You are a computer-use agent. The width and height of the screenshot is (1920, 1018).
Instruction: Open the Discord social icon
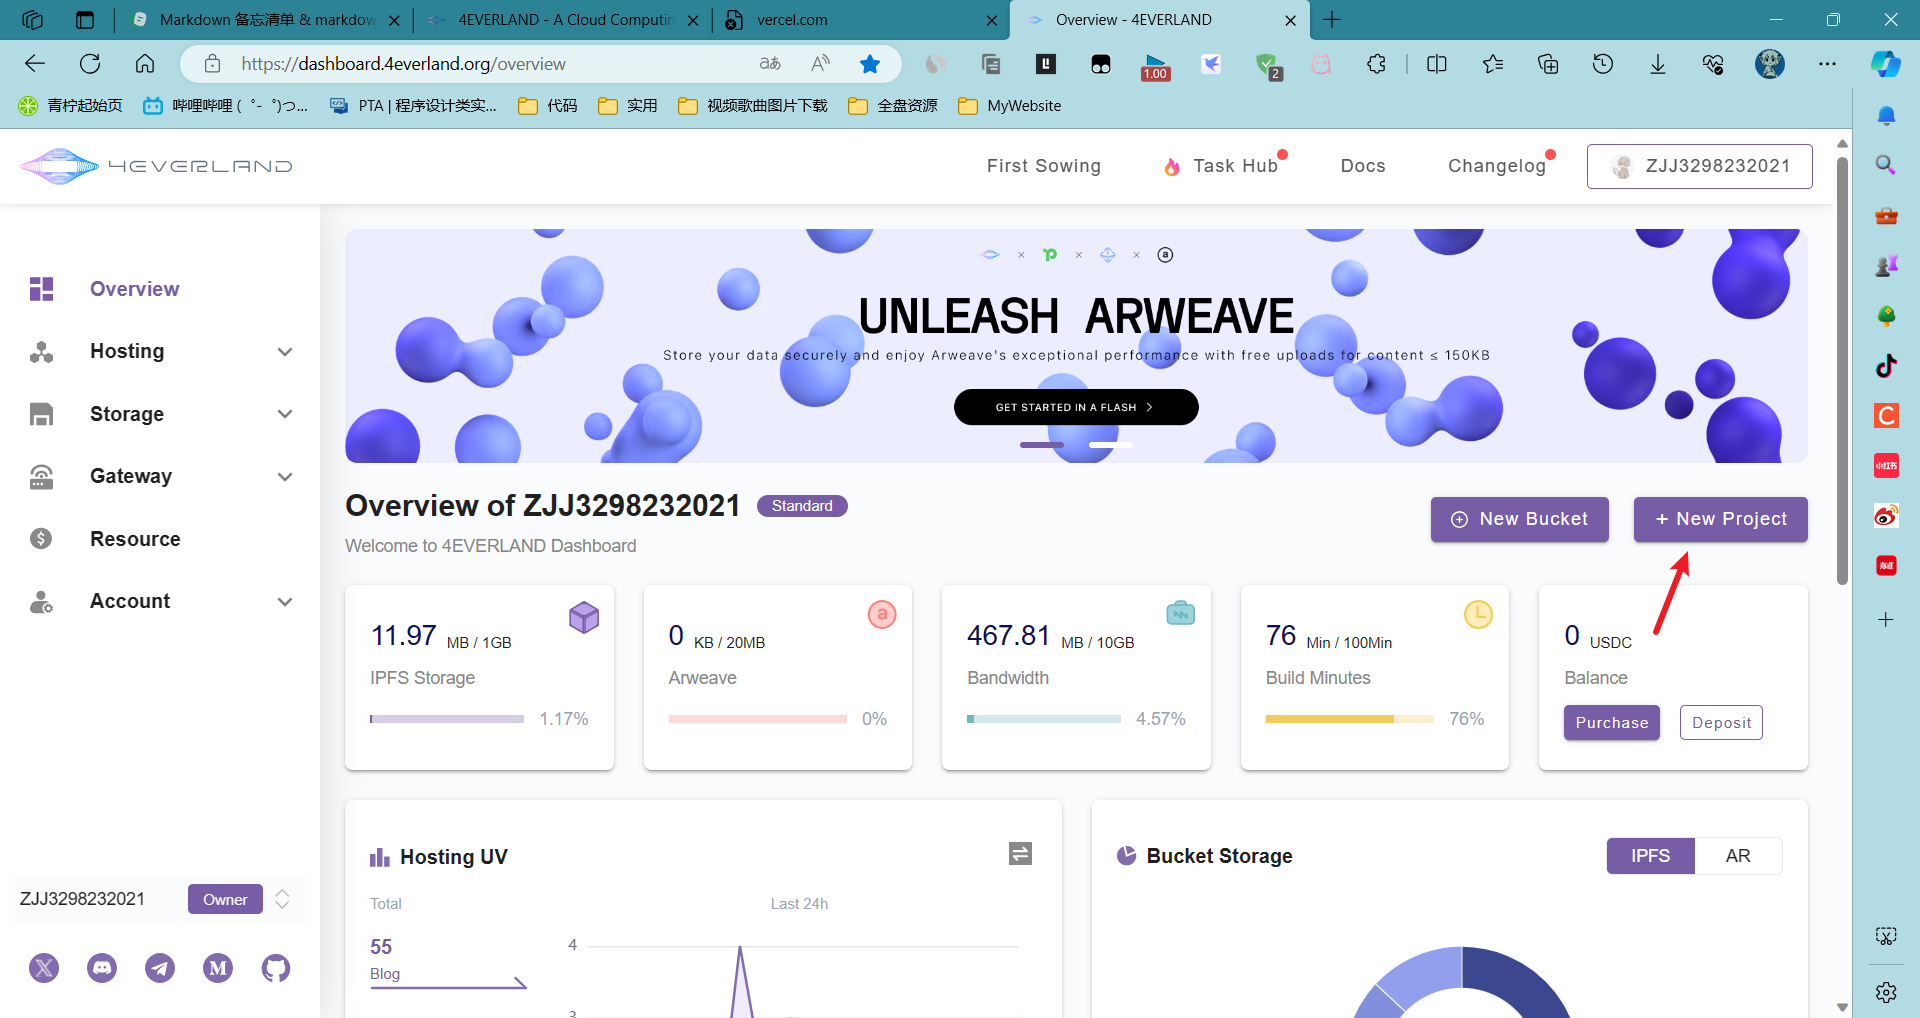pyautogui.click(x=102, y=968)
